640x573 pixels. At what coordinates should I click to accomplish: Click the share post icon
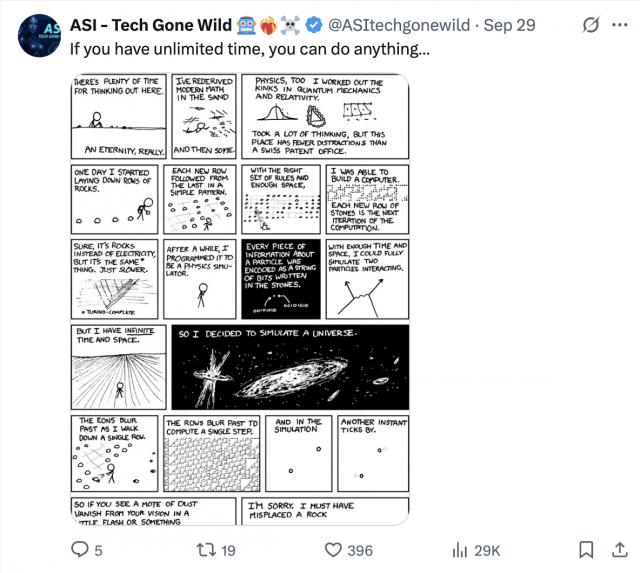(x=620, y=549)
